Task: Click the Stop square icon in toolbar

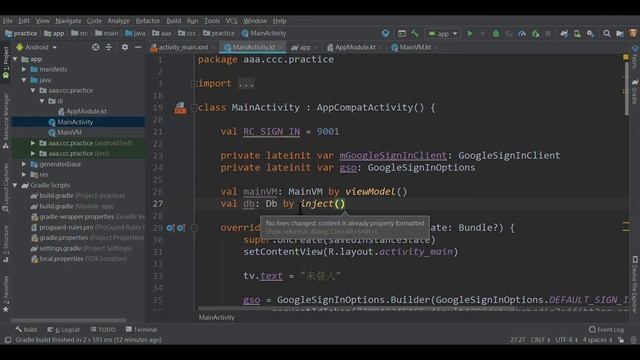Action: coord(549,33)
